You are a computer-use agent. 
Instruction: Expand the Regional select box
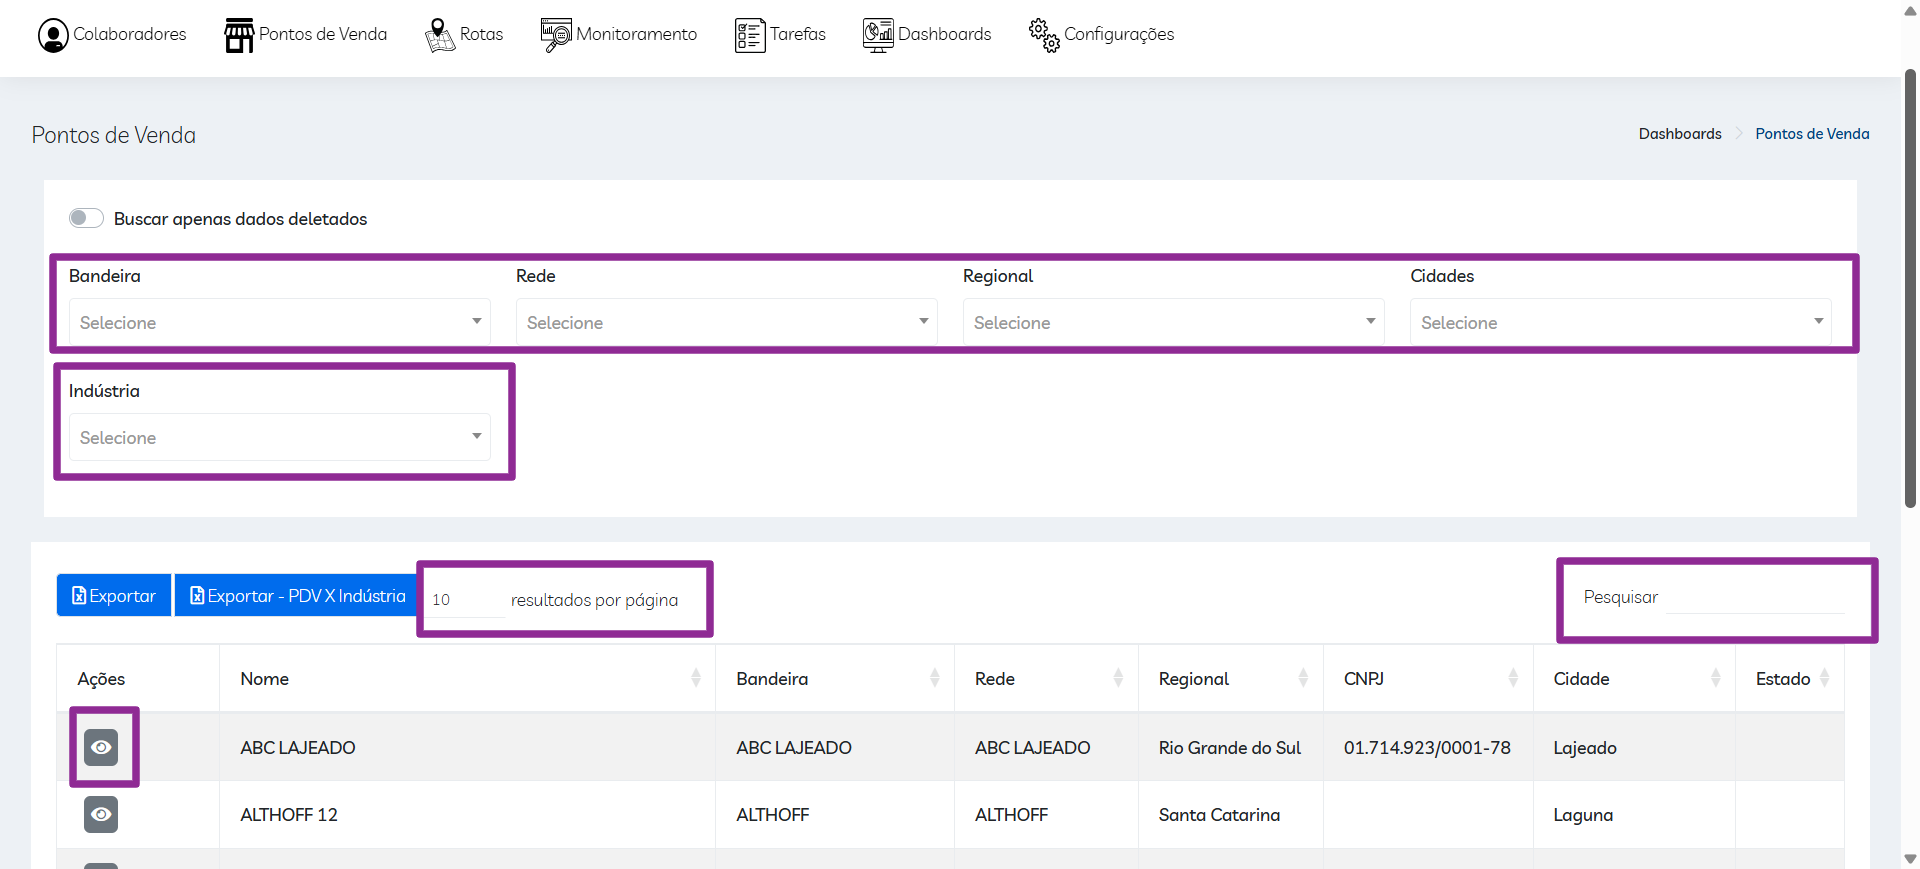point(1173,322)
